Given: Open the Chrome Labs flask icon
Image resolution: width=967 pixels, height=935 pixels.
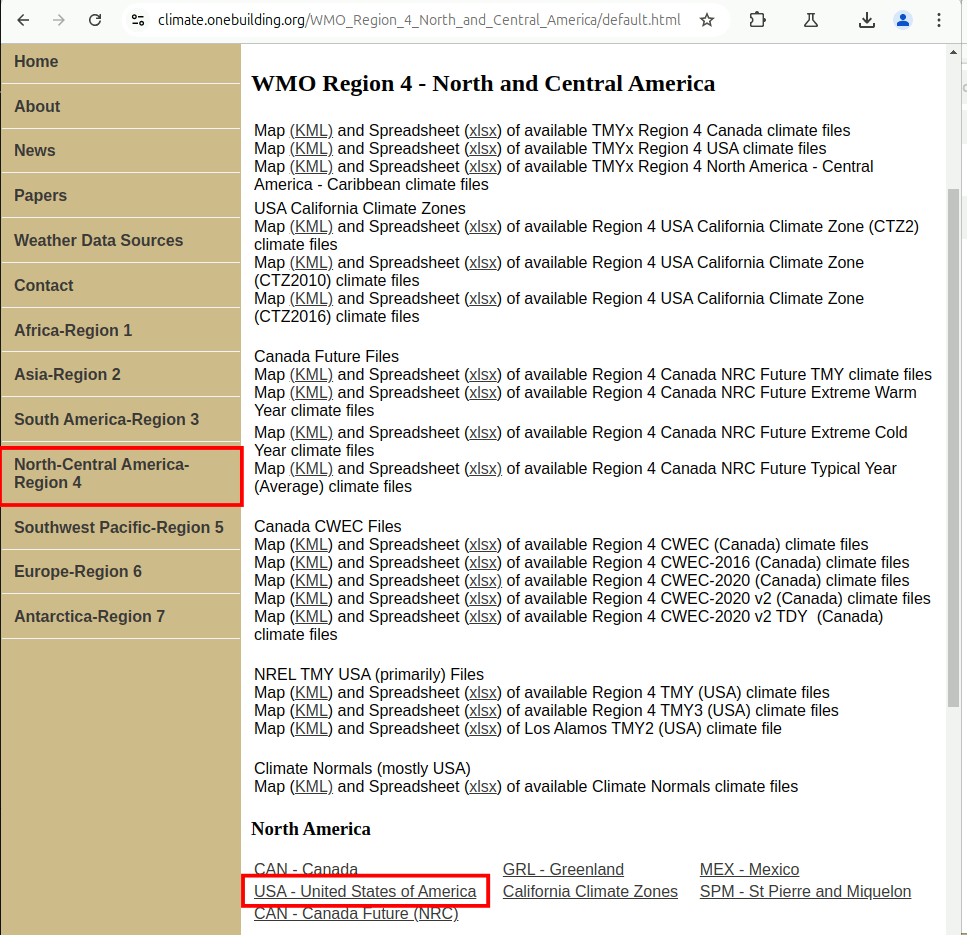Looking at the screenshot, I should click(x=811, y=20).
